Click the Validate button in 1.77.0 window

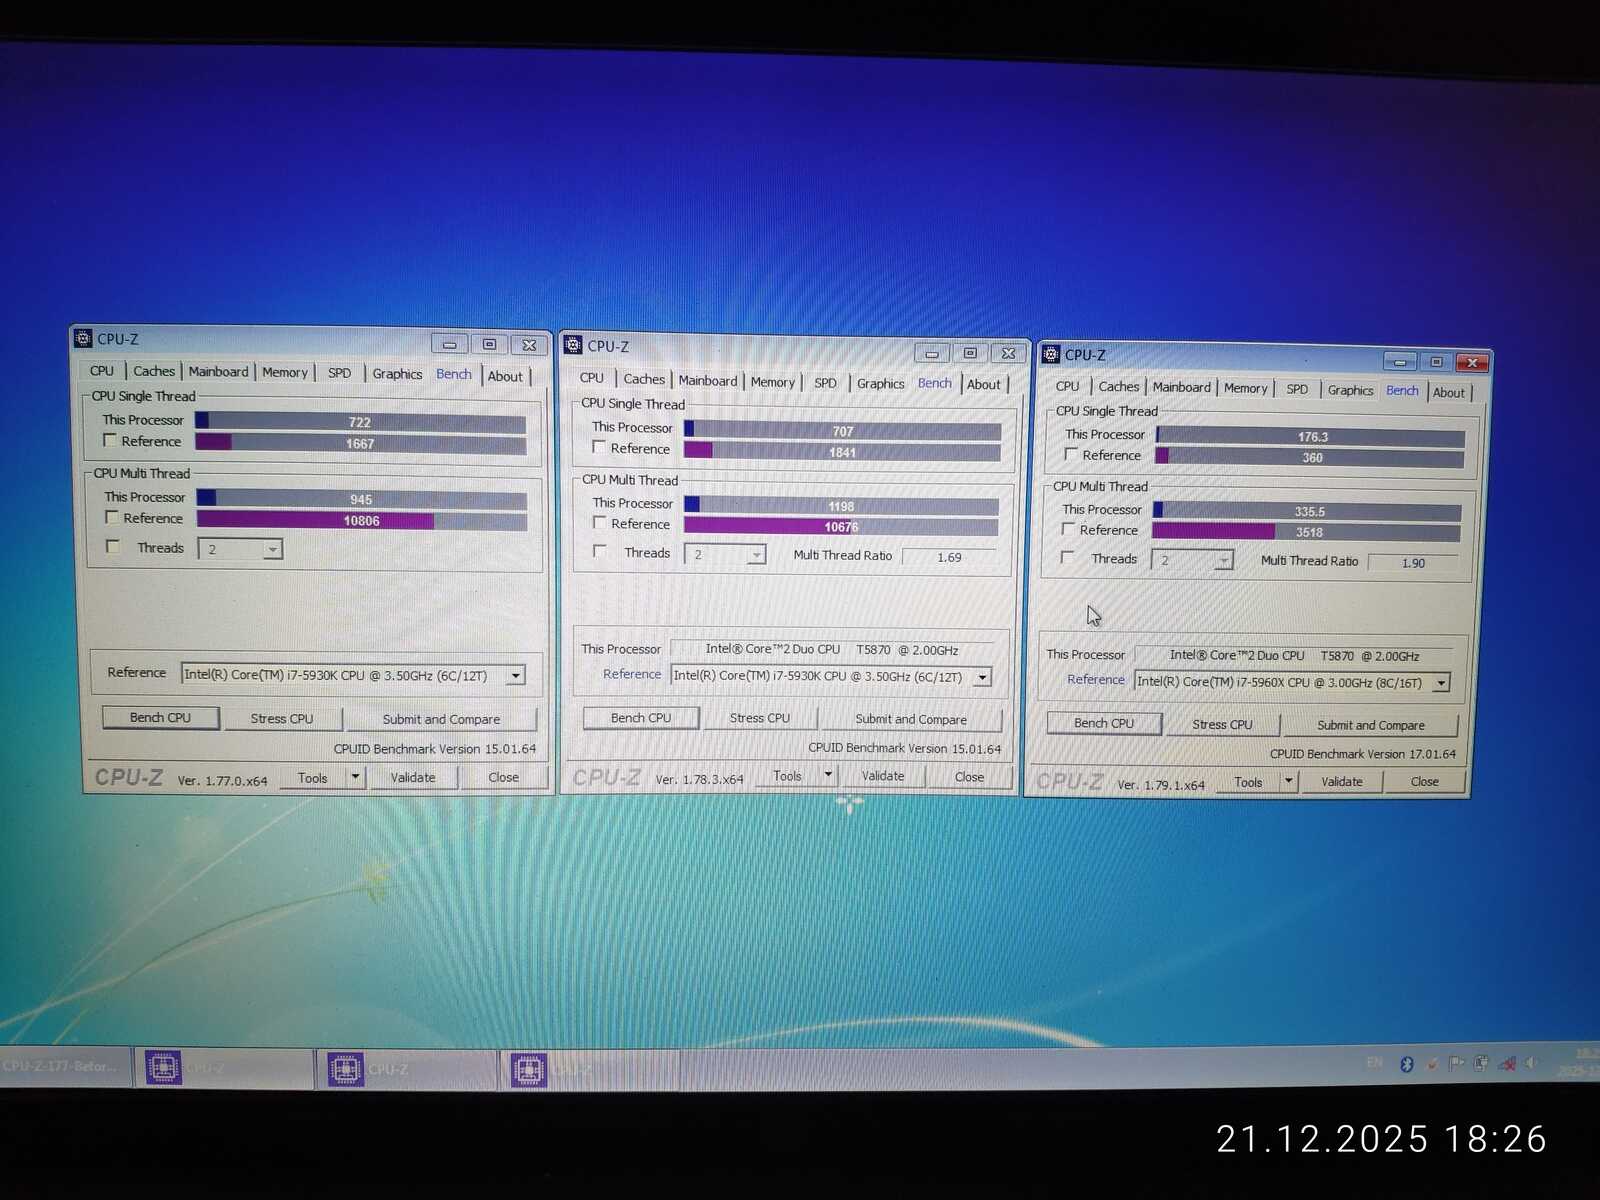413,777
